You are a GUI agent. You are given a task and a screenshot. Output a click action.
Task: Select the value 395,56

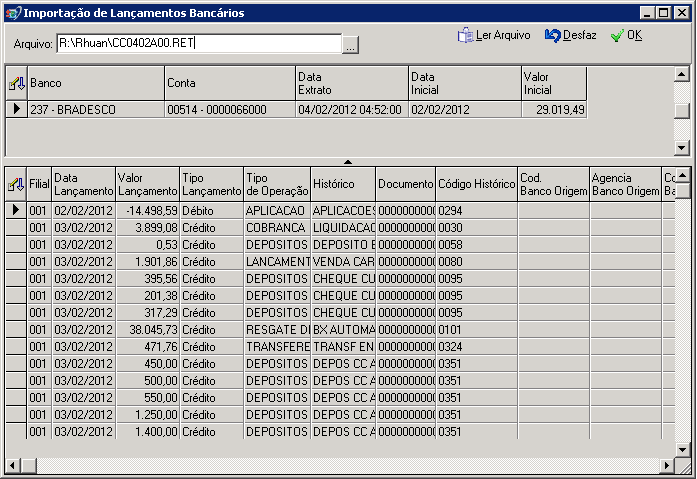tap(148, 279)
